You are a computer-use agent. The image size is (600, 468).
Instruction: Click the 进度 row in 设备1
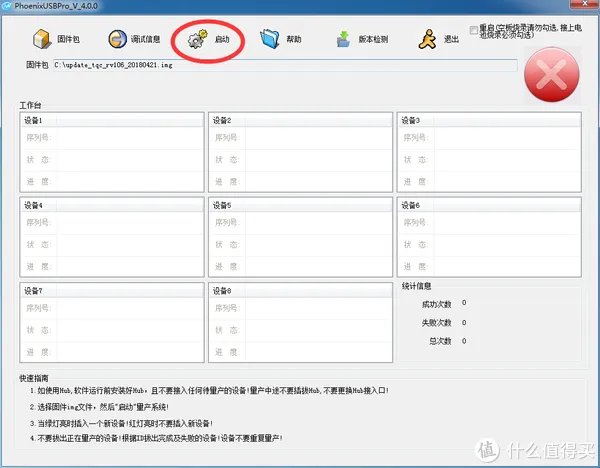[x=112, y=181]
